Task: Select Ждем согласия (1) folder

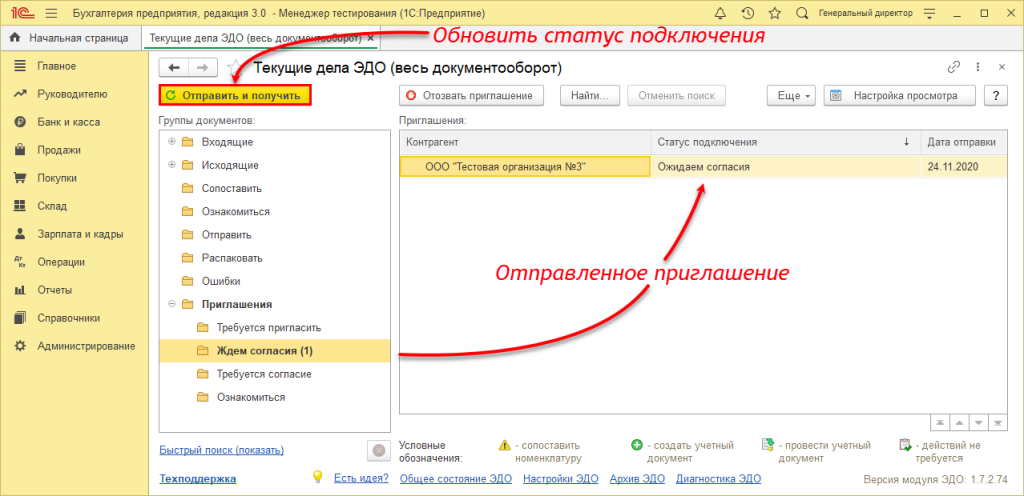Action: (274, 351)
